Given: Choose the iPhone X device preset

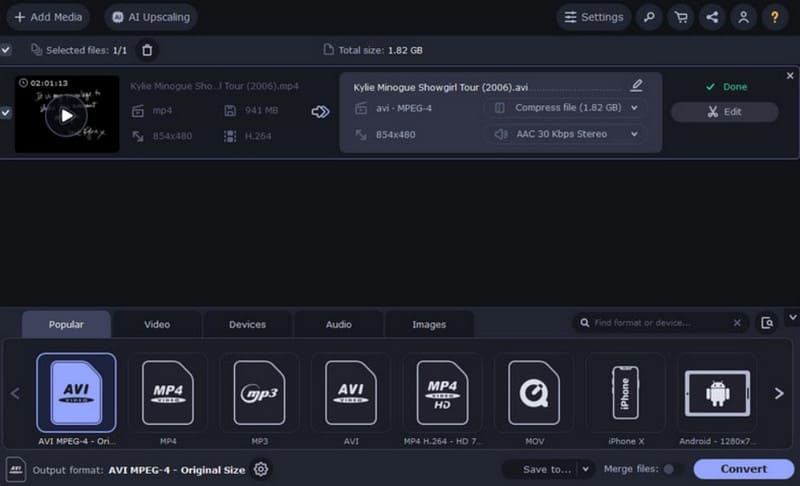Looking at the screenshot, I should 625,391.
